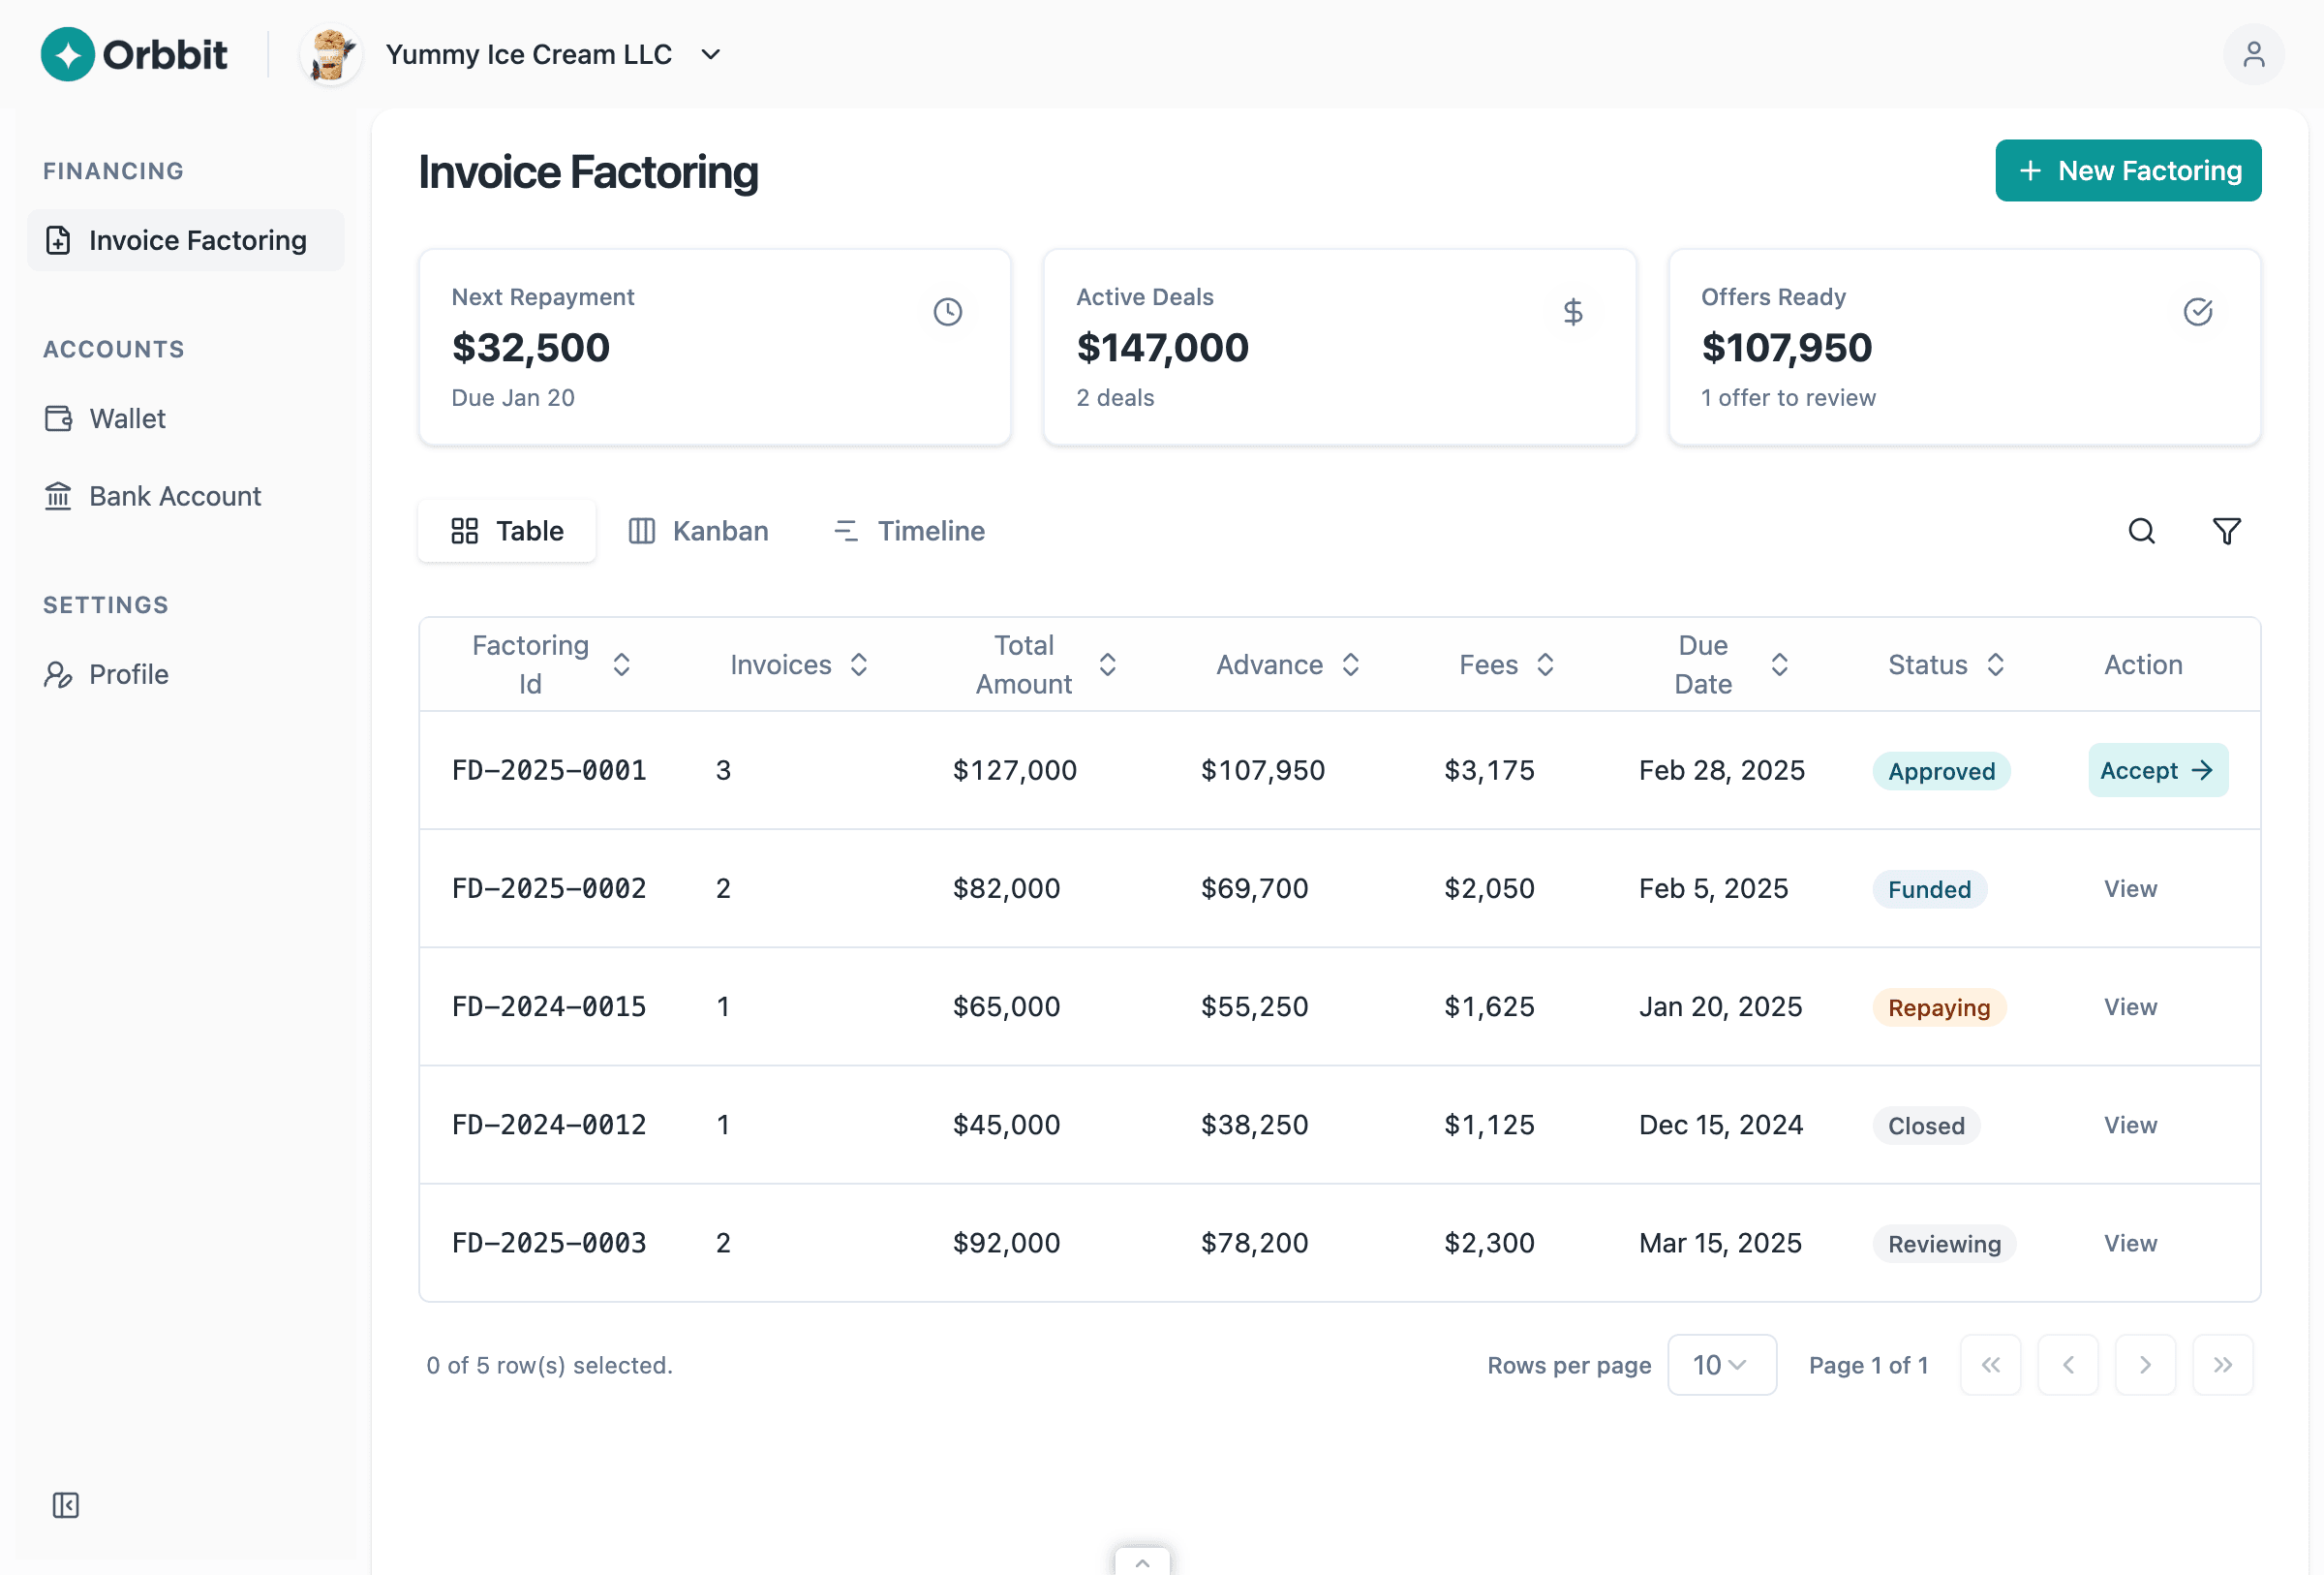This screenshot has width=2324, height=1575.
Task: Open the Yummy Ice Cream LLC company switcher
Action: tap(552, 54)
